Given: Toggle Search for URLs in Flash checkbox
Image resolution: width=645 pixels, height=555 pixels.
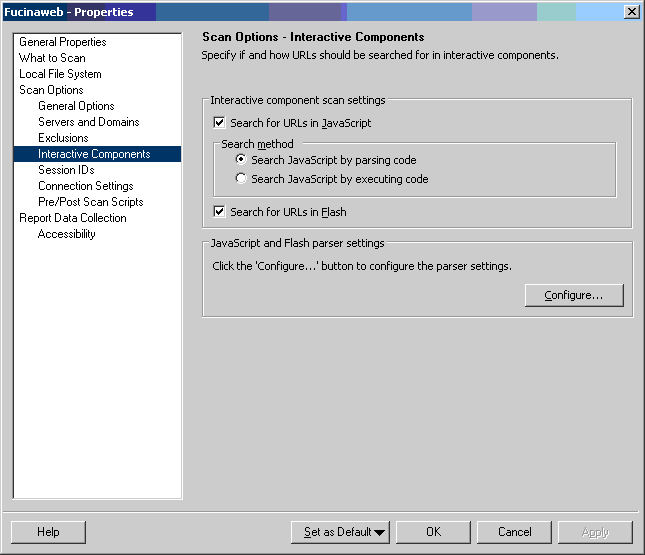Looking at the screenshot, I should pyautogui.click(x=220, y=212).
